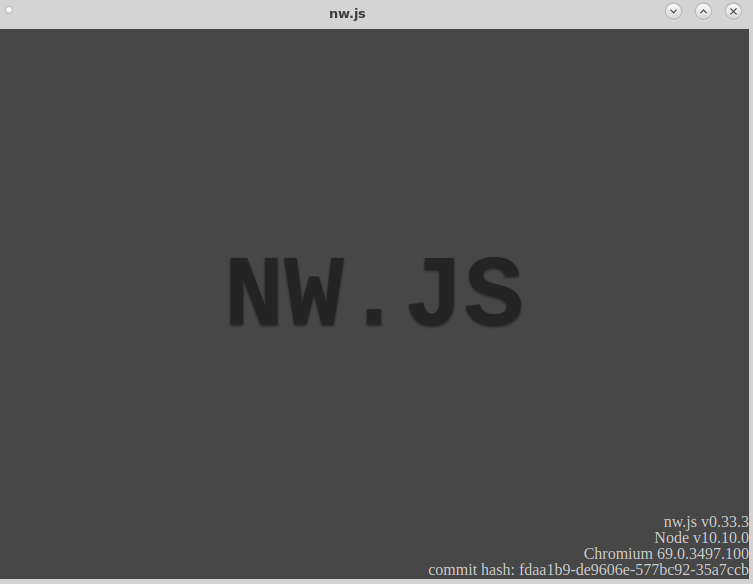Close the nw.js window
This screenshot has height=584, width=753.
tap(733, 11)
